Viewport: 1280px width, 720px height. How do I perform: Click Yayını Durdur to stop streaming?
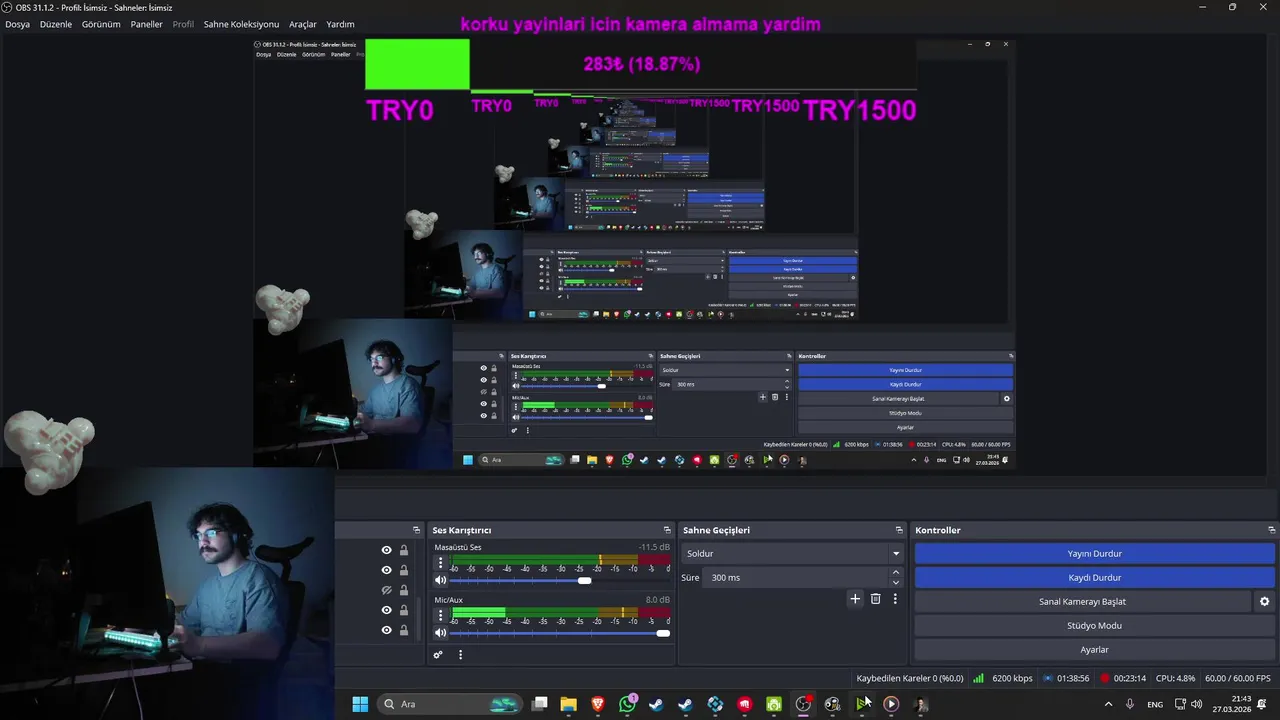tap(1094, 553)
